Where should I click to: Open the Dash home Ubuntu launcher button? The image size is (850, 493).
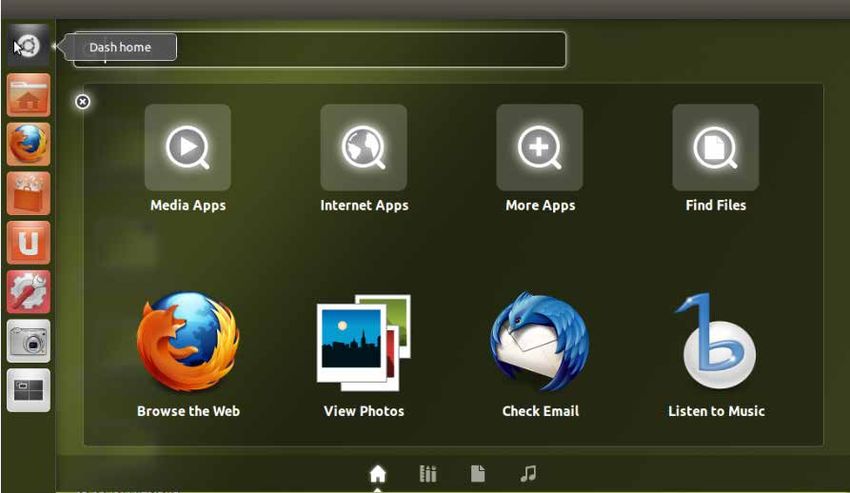point(28,46)
